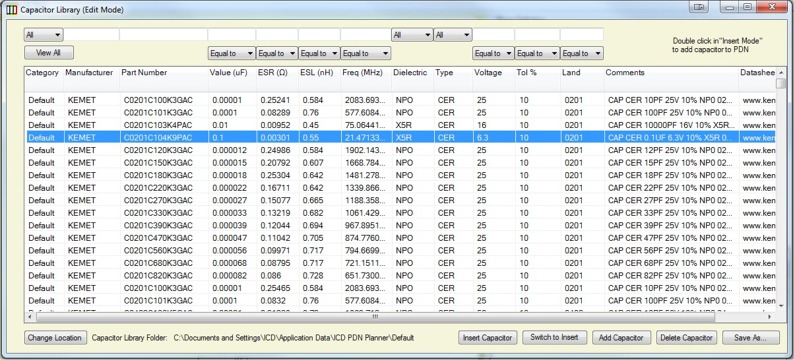Viewport: 794px width, 360px height.
Task: Click the ESR value 0.00952
Action: [275, 125]
